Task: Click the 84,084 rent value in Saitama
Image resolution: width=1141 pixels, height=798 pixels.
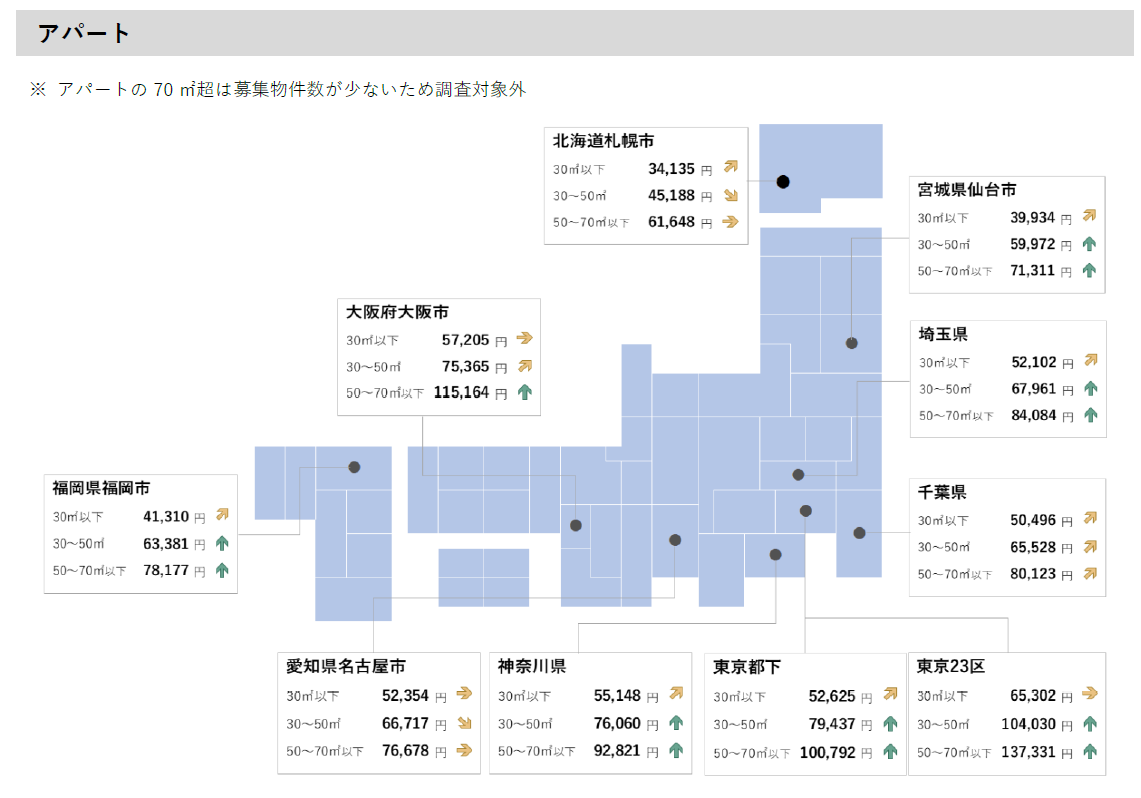Action: tap(1033, 415)
